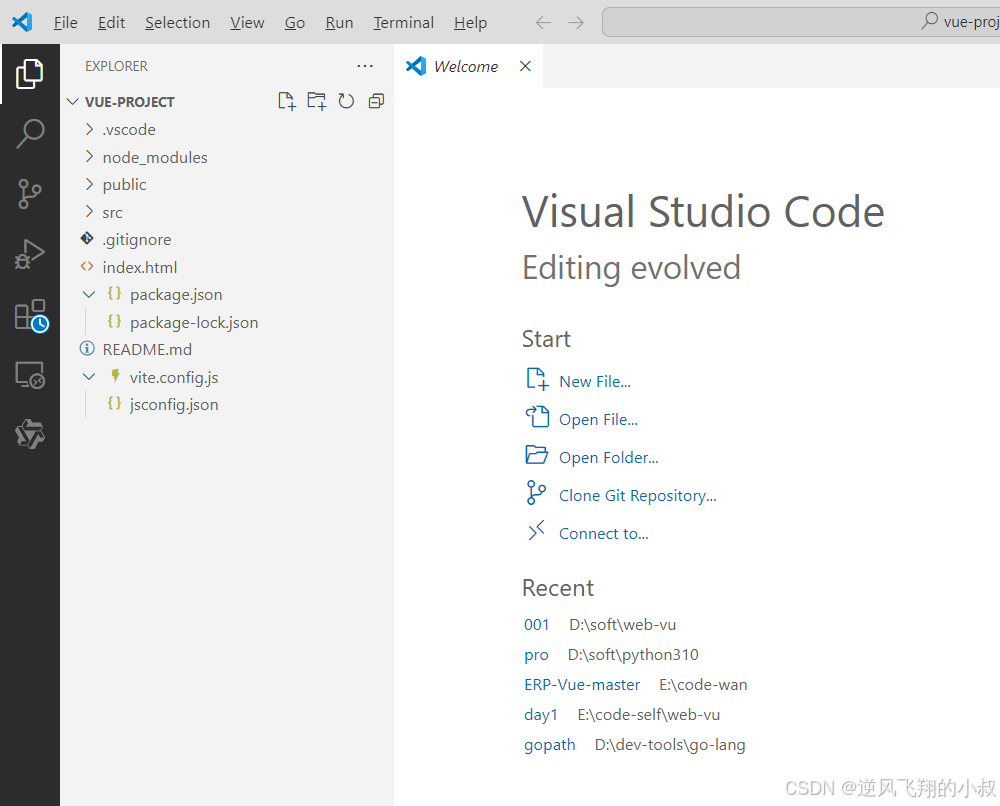Click the New File icon in Explorer header
The image size is (1000, 806).
(287, 101)
